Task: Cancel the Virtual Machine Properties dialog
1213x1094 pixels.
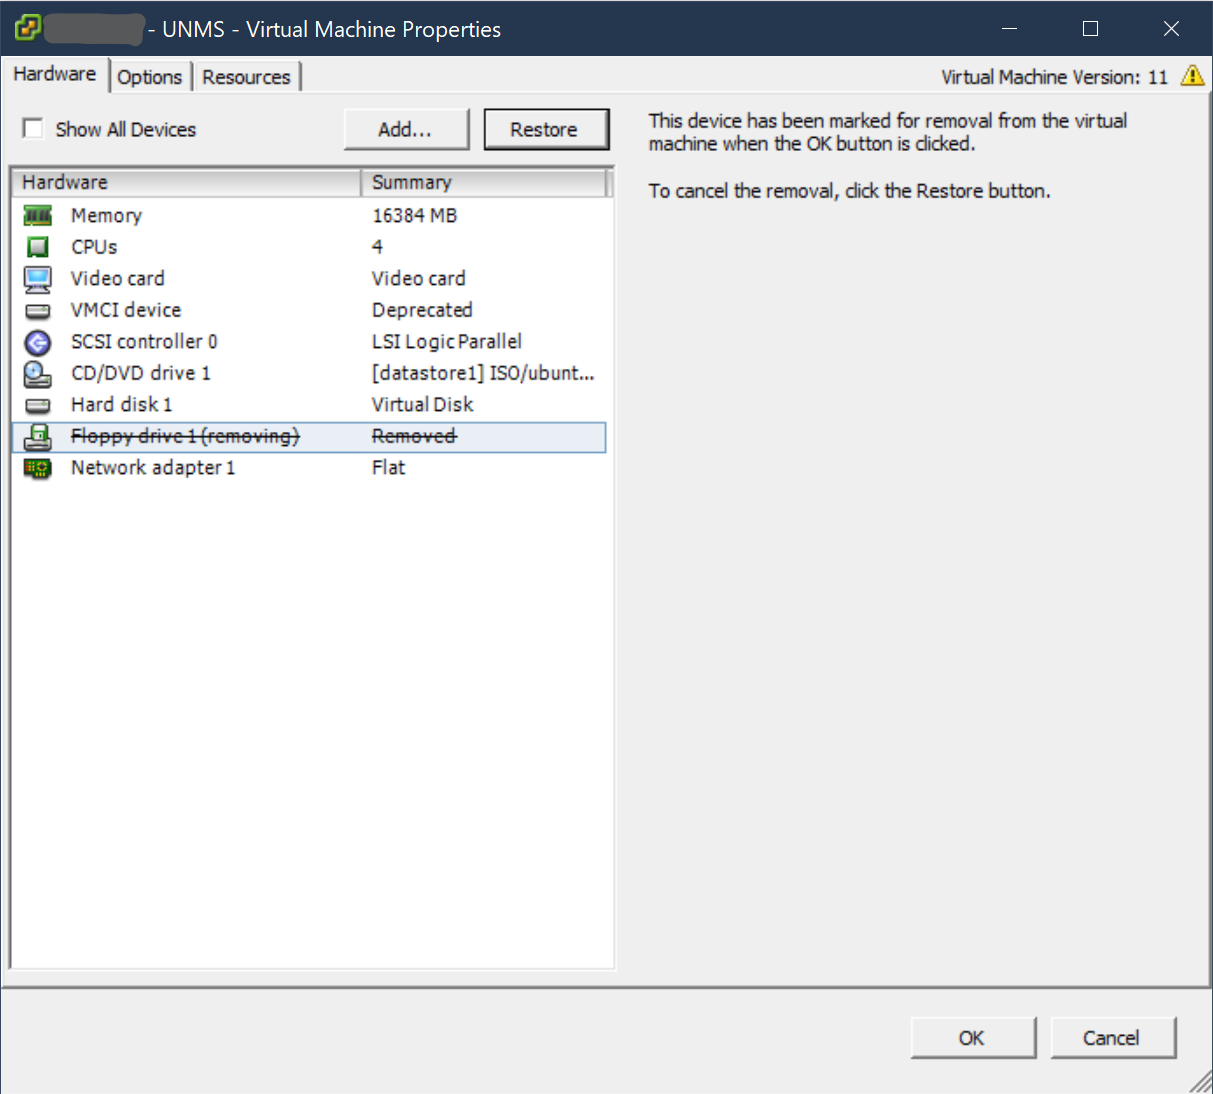Action: (x=1113, y=1037)
